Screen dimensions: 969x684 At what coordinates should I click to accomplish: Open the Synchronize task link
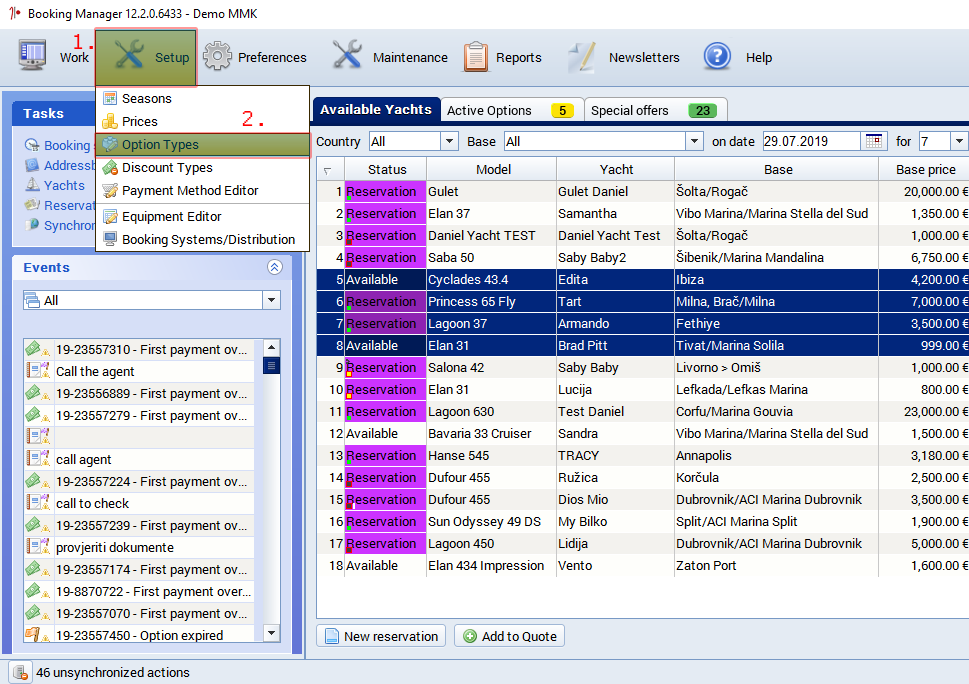tap(69, 225)
